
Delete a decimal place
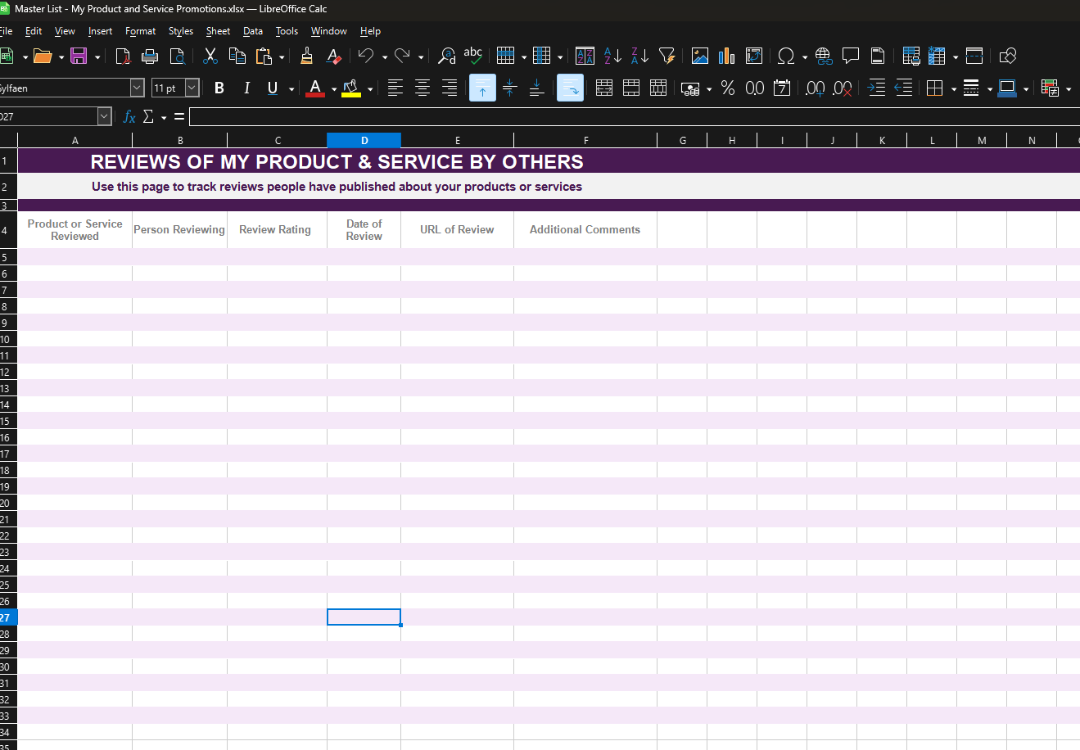842,88
